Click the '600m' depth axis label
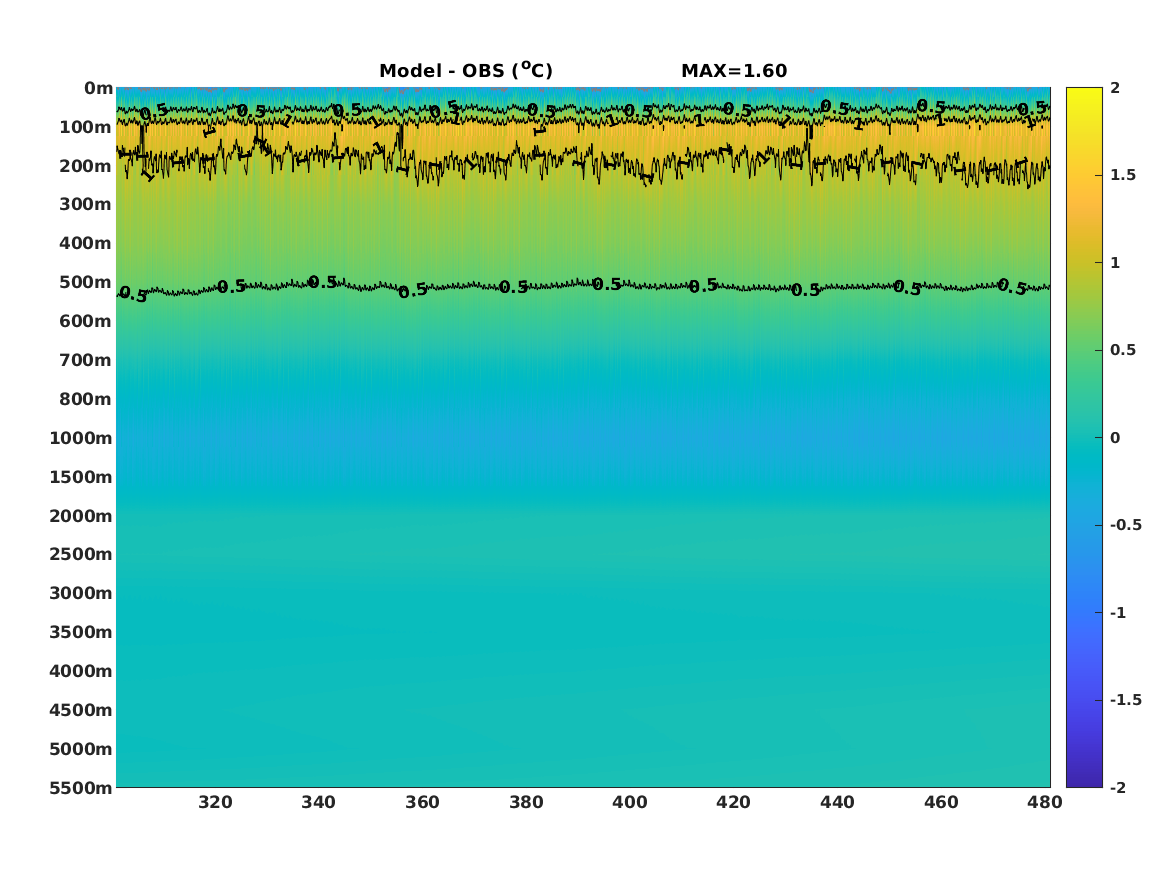The width and height of the screenshot is (1167, 875). 86,321
